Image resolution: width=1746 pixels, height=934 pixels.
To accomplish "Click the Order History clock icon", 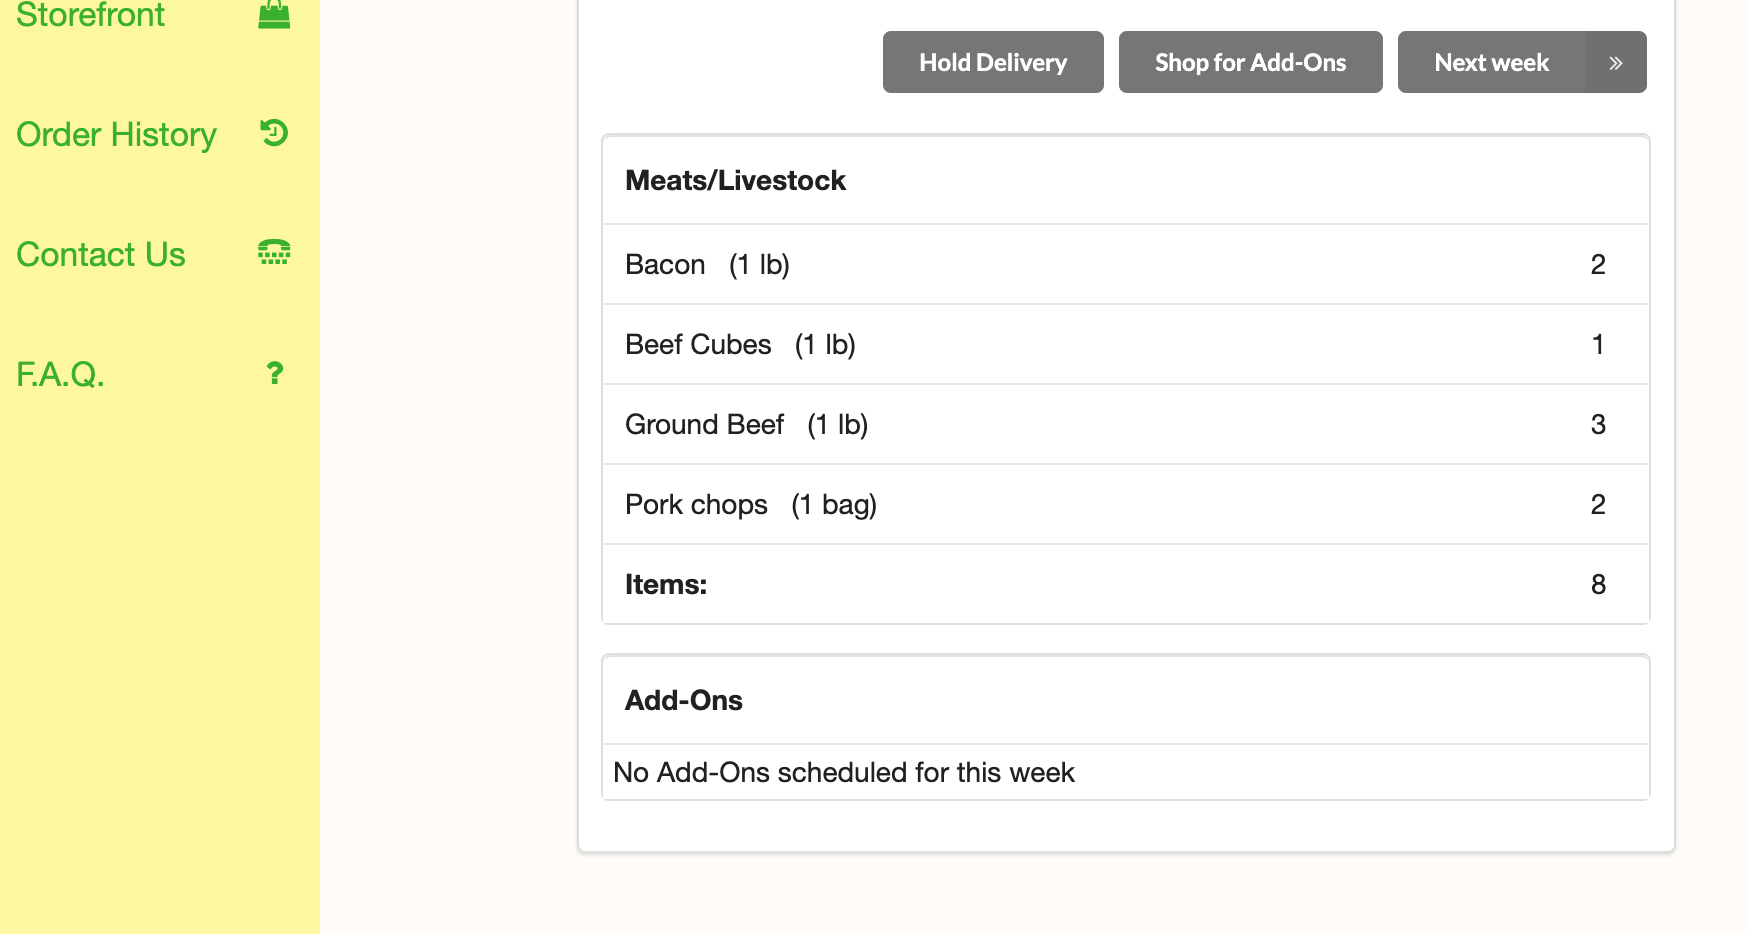I will tap(274, 133).
